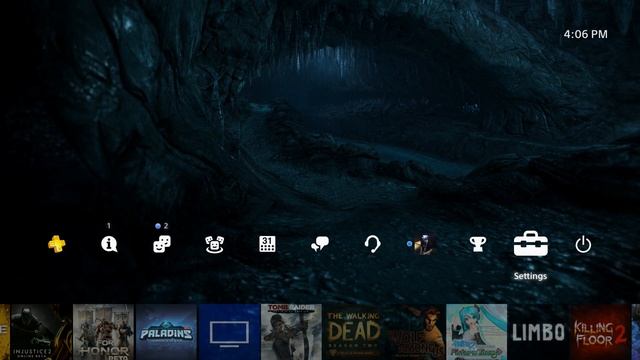Click the 4:06 PM clock
Viewport: 640px width, 360px height.
coord(585,34)
